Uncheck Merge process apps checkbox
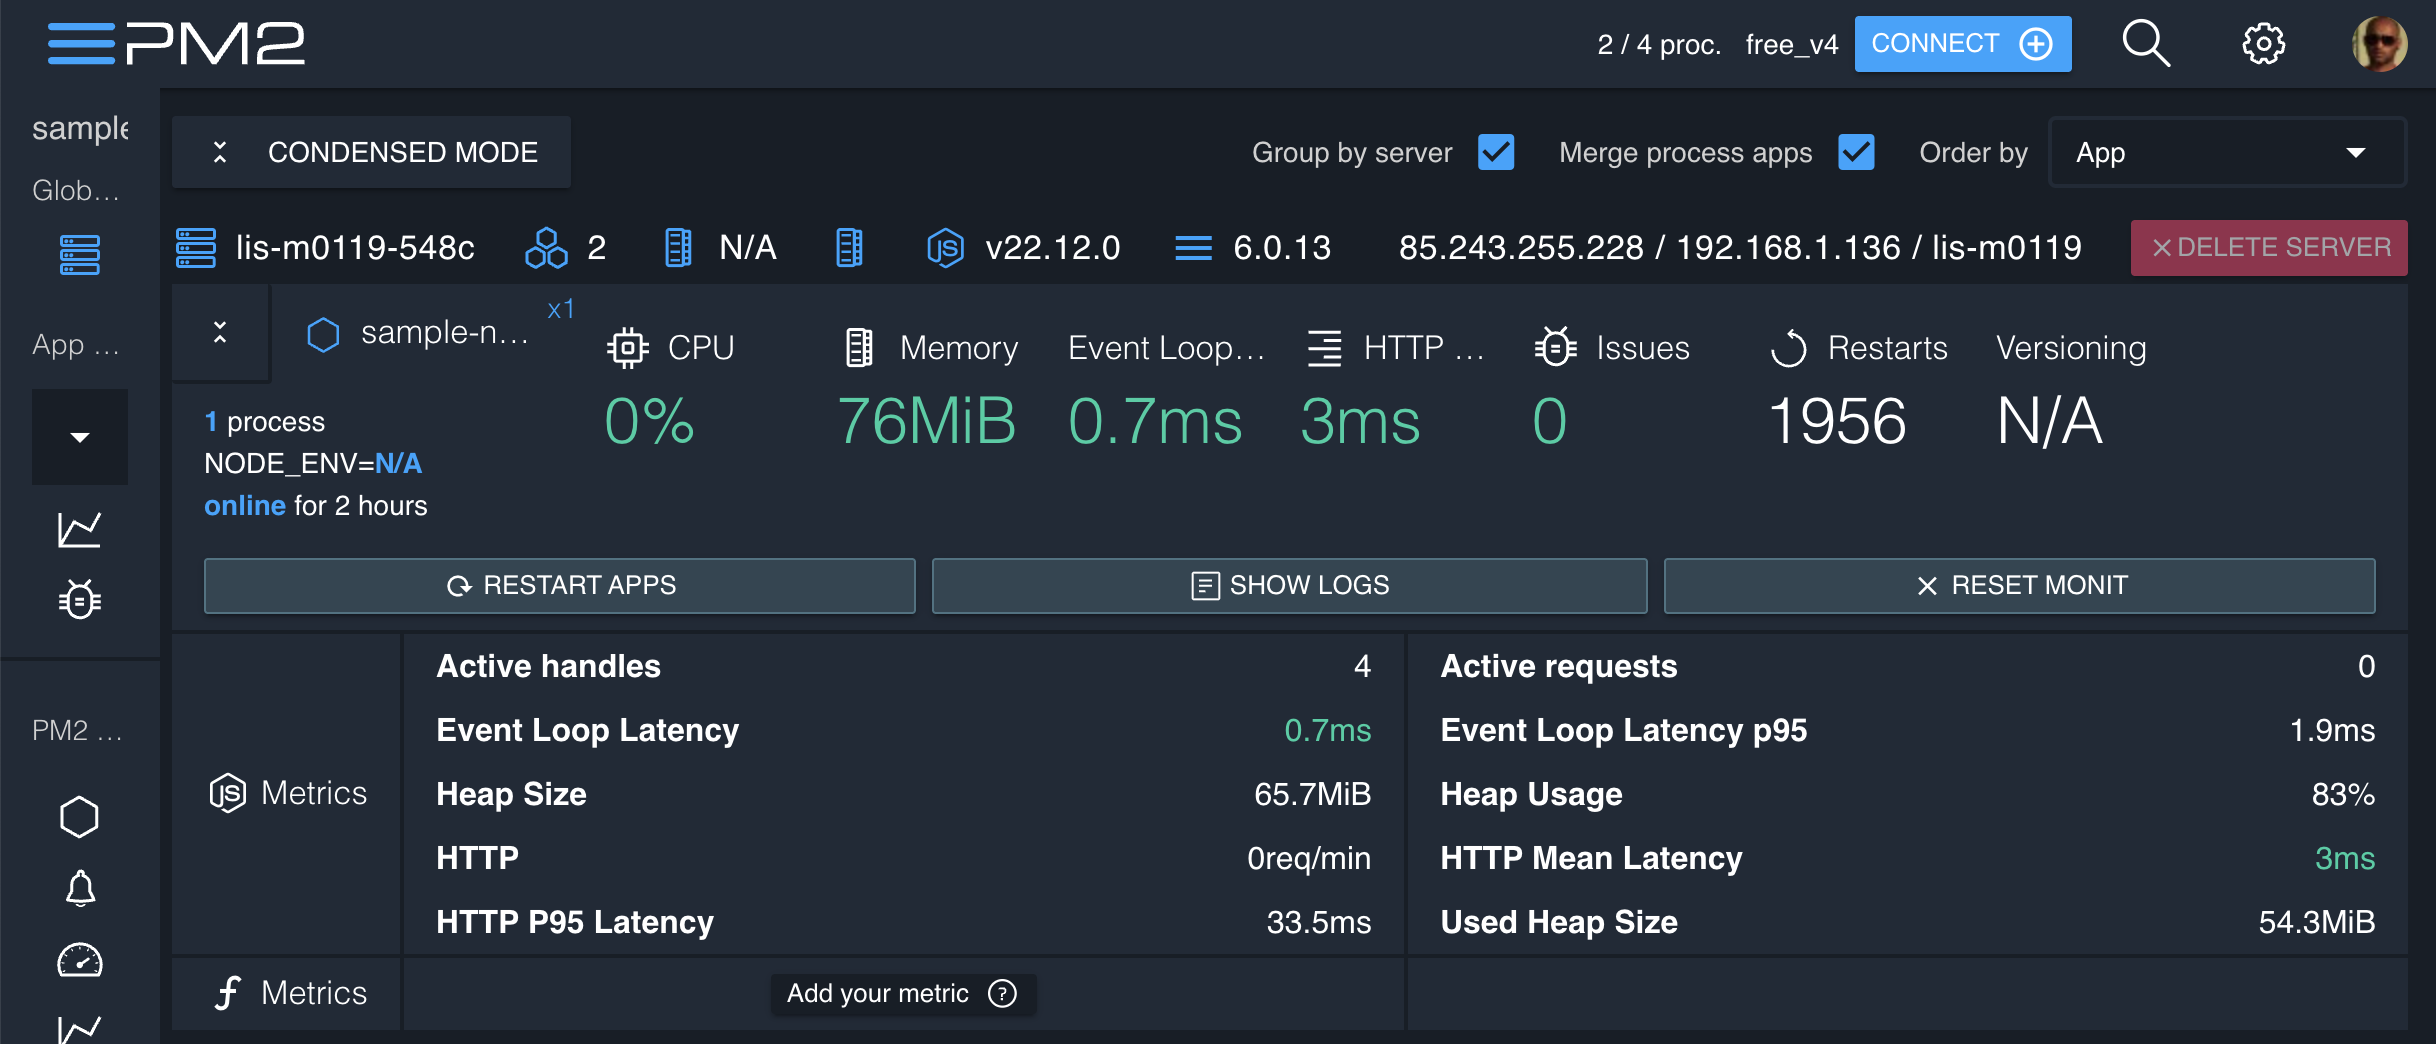Viewport: 2436px width, 1044px height. 1856,153
